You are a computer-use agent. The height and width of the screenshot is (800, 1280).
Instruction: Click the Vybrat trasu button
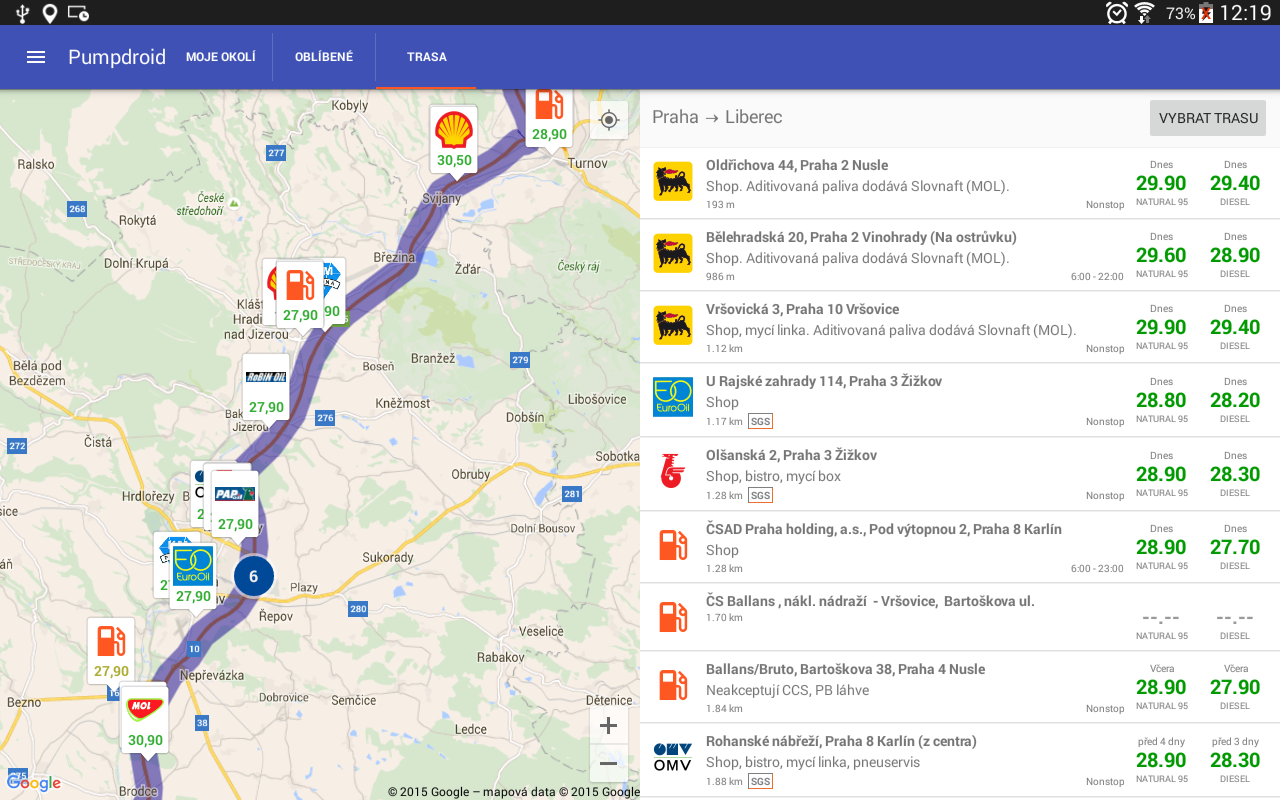[x=1208, y=118]
